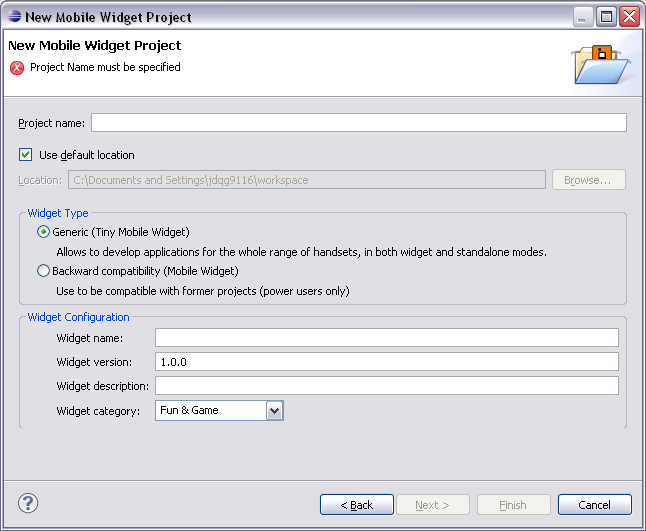The width and height of the screenshot is (646, 531).
Task: Click the 'Widget category:' label
Action: [x=98, y=411]
